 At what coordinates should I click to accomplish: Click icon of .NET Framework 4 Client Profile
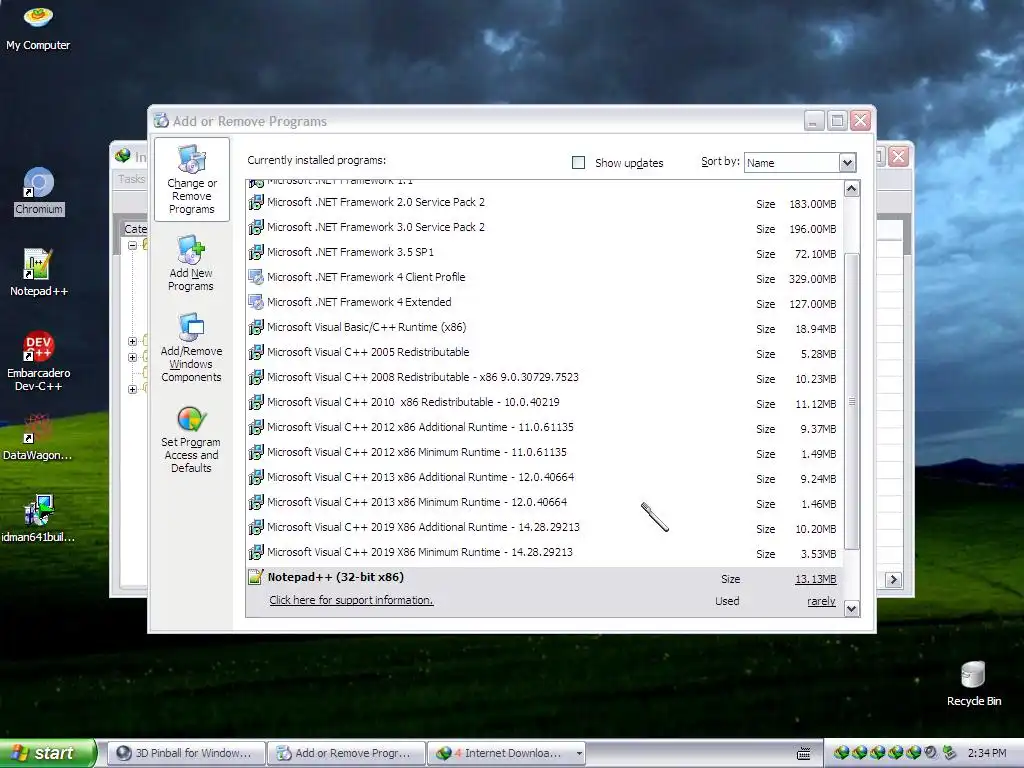tap(256, 278)
